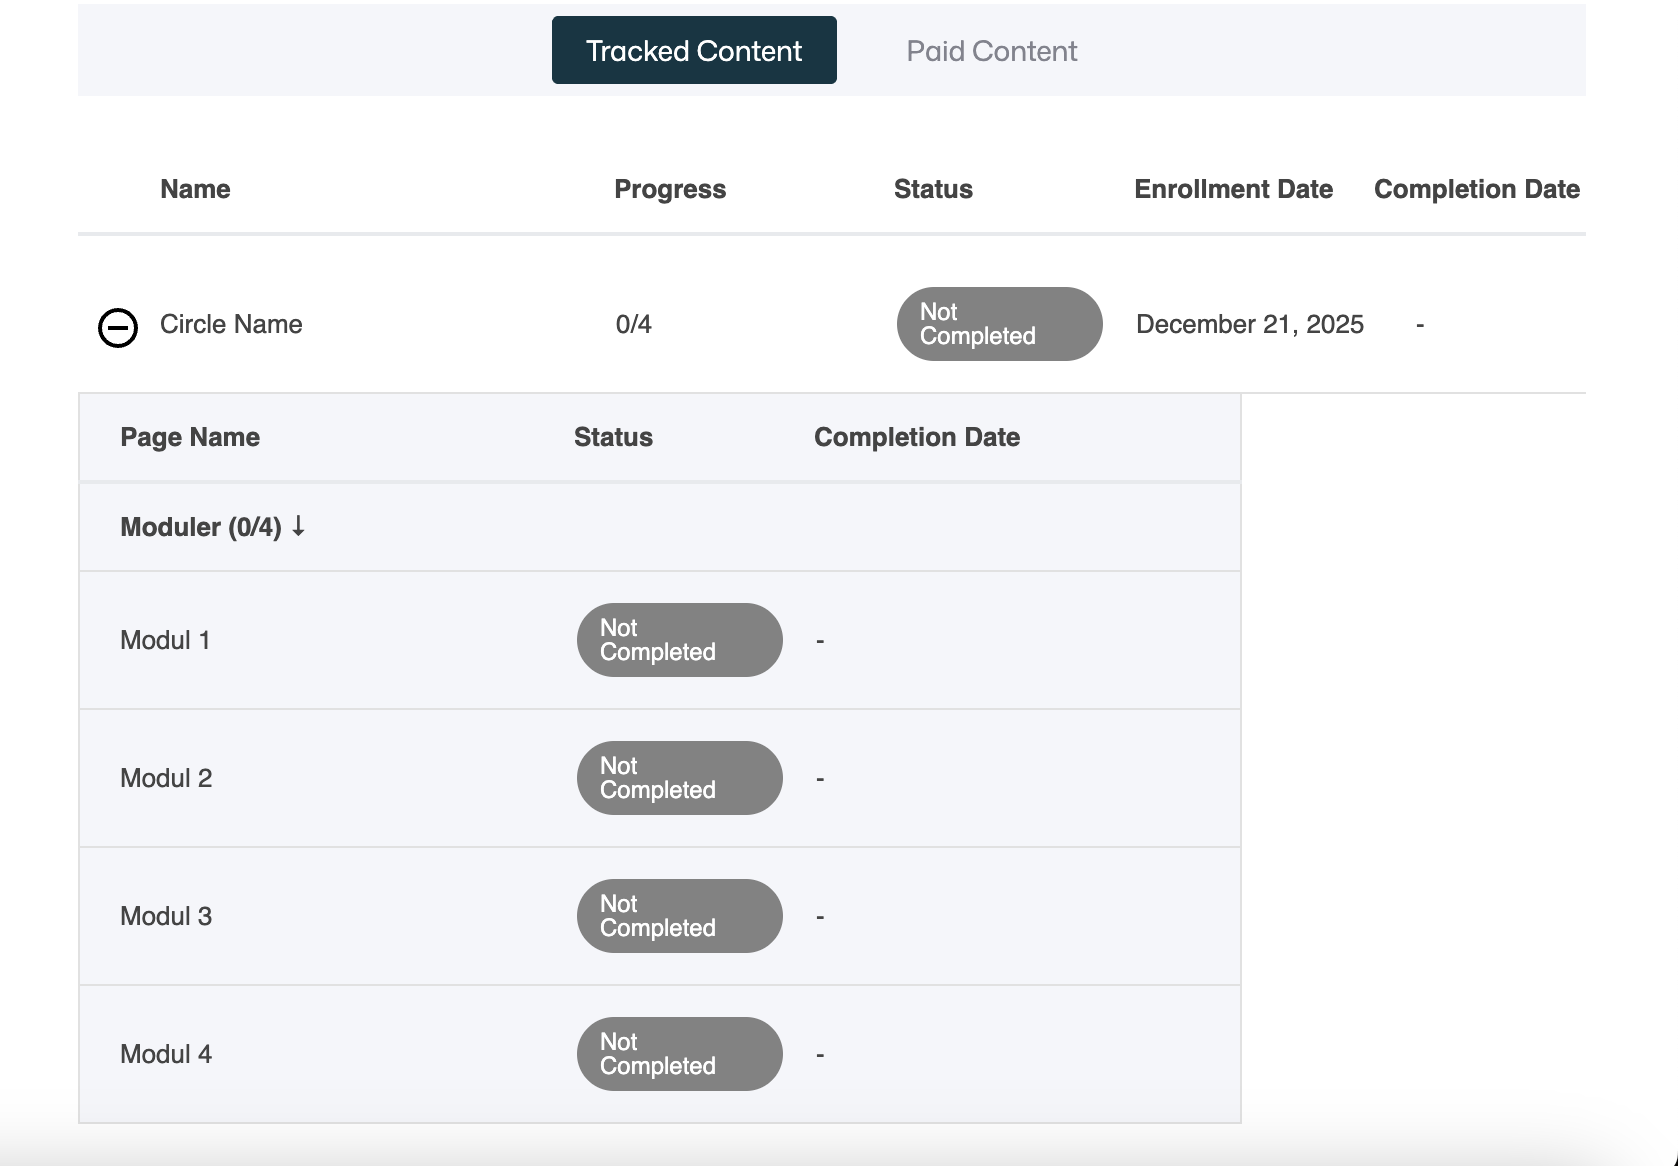Select the Modul 4 row

(166, 1054)
